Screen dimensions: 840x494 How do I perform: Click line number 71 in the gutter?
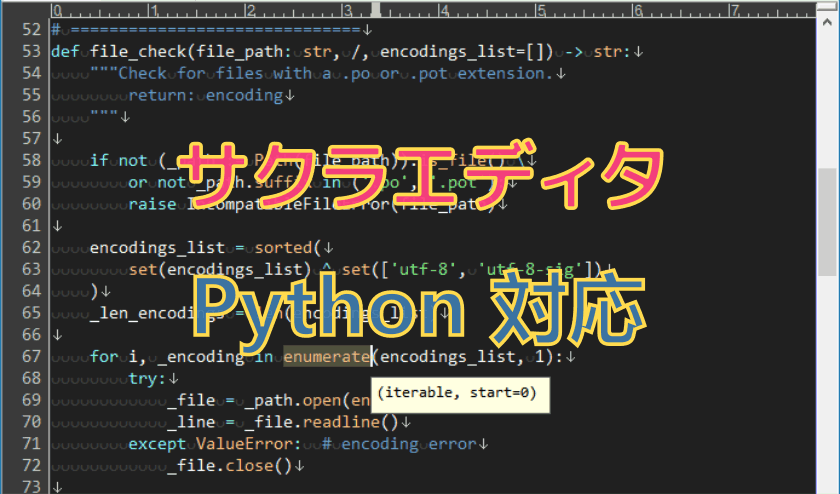32,444
